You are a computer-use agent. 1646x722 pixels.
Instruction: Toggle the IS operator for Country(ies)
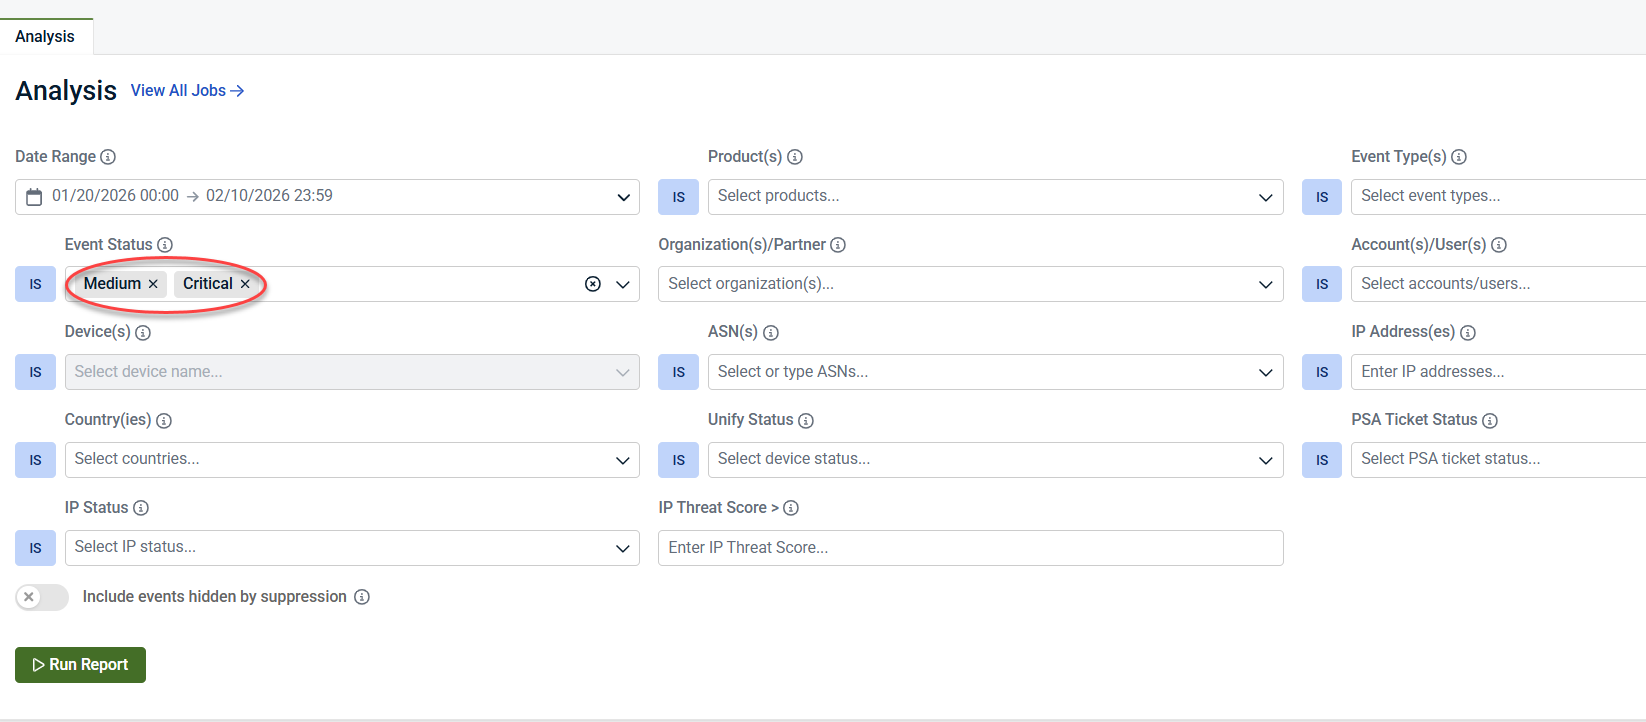tap(35, 460)
